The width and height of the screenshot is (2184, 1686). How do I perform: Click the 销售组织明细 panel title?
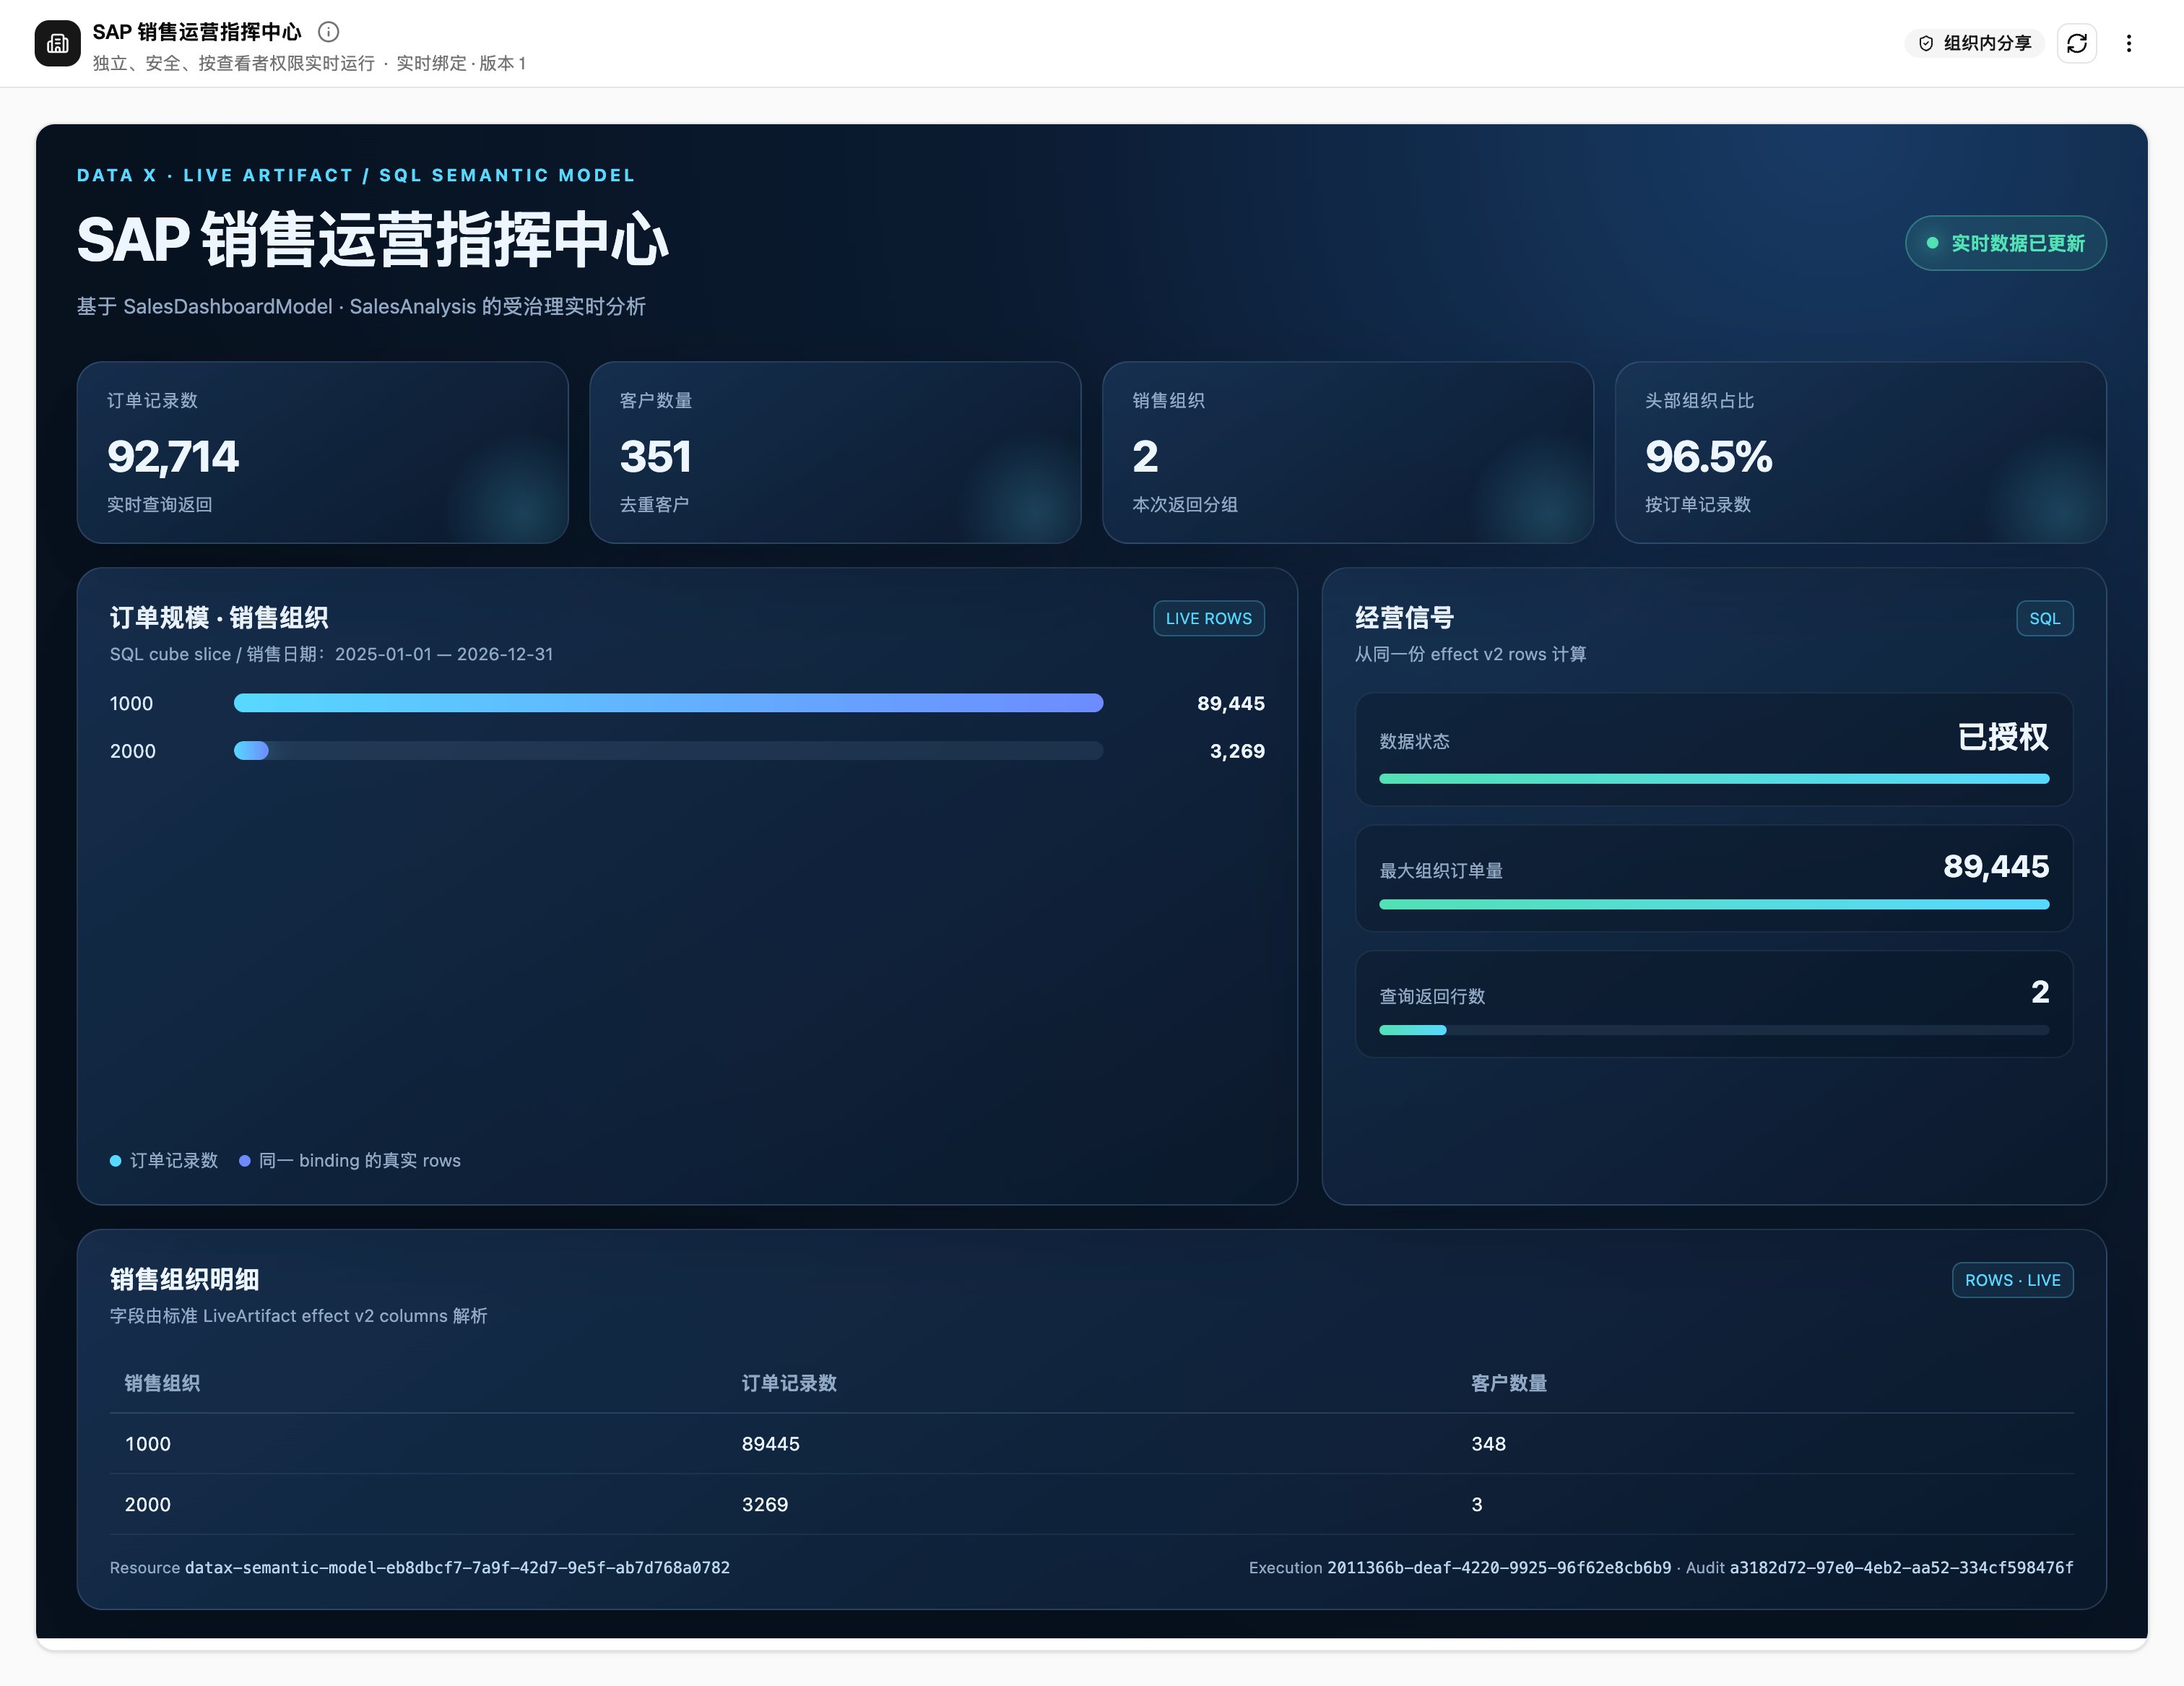point(184,1280)
